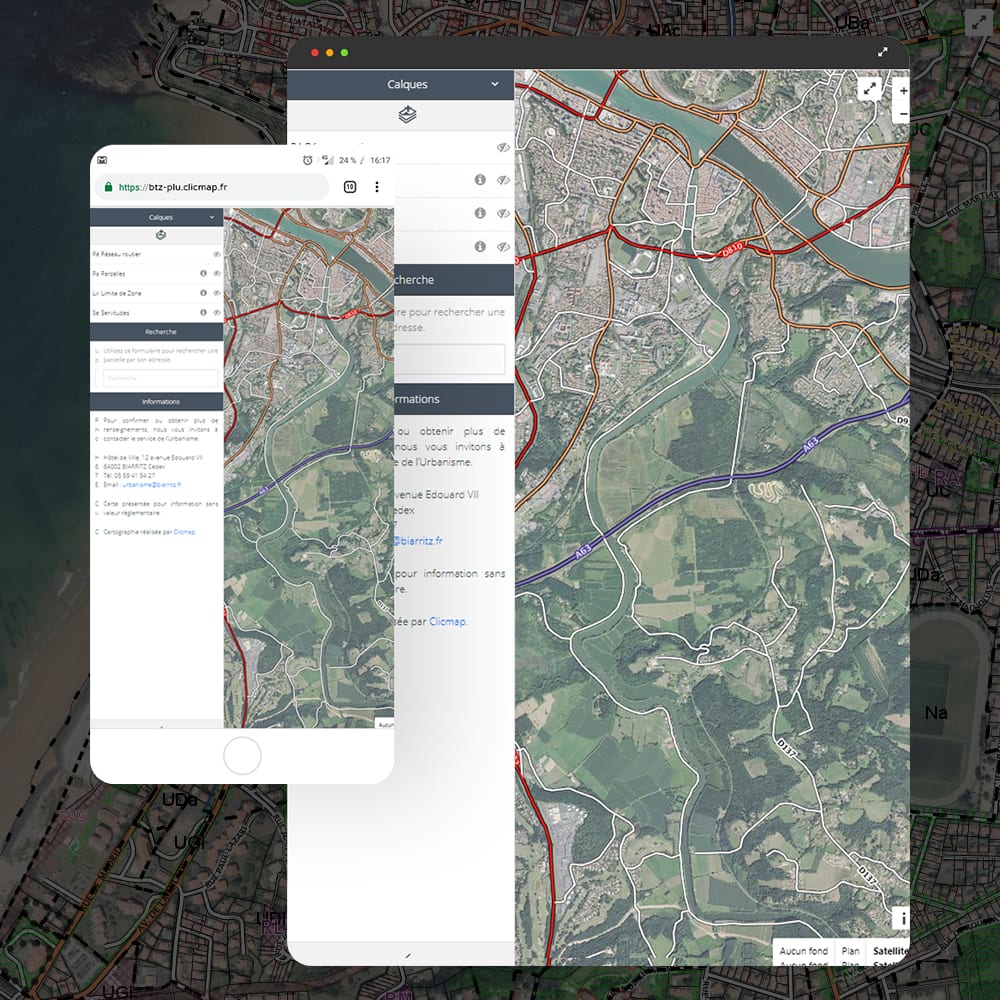Click the Recherche input field on phone
1000x1000 pixels.
point(160,378)
